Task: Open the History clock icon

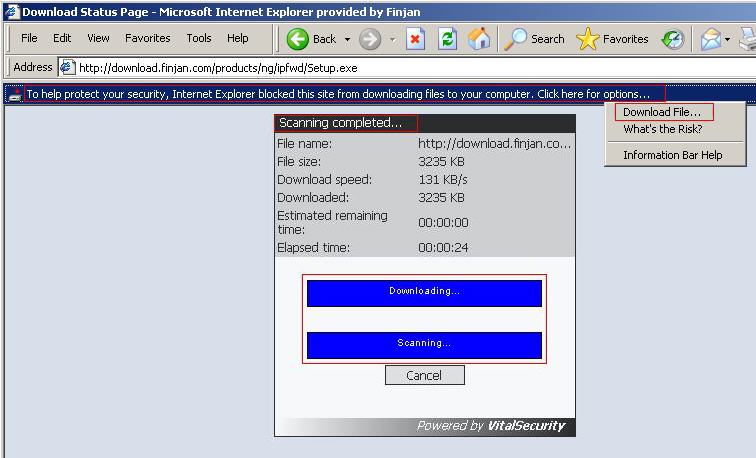Action: click(x=673, y=39)
